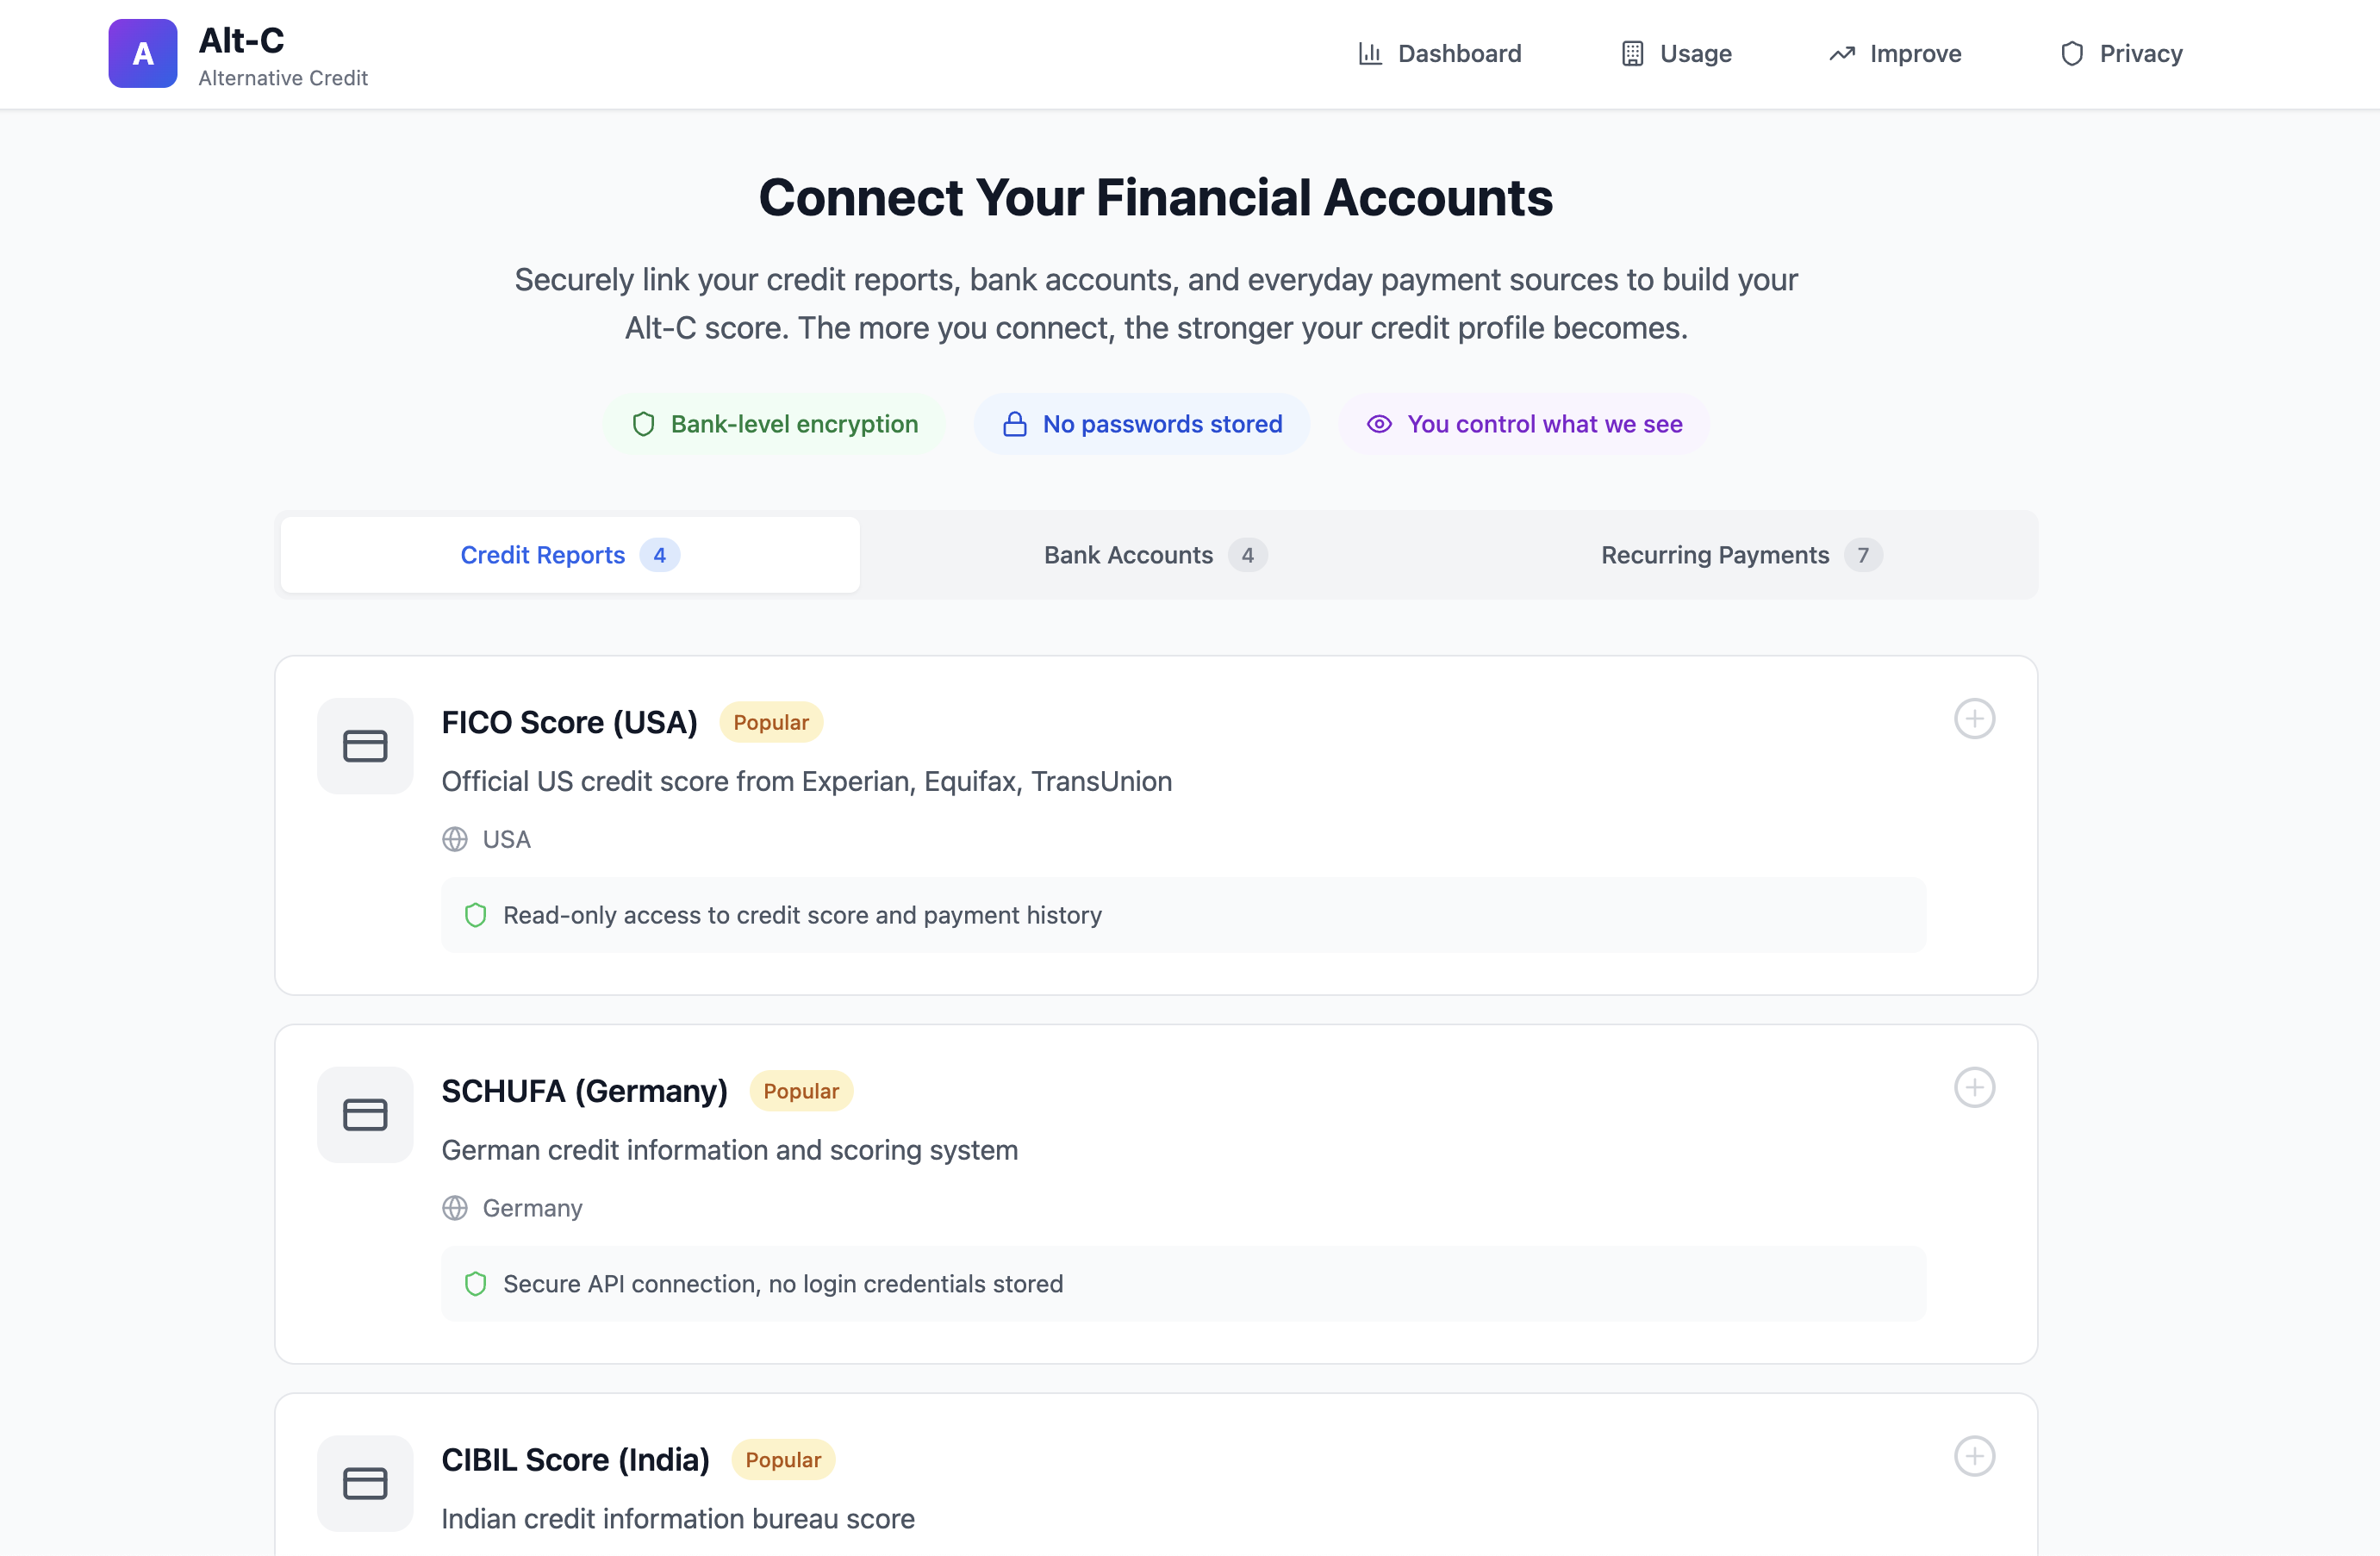Viewport: 2380px width, 1556px height.
Task: Click the Bank-level encryption badge
Action: (775, 424)
